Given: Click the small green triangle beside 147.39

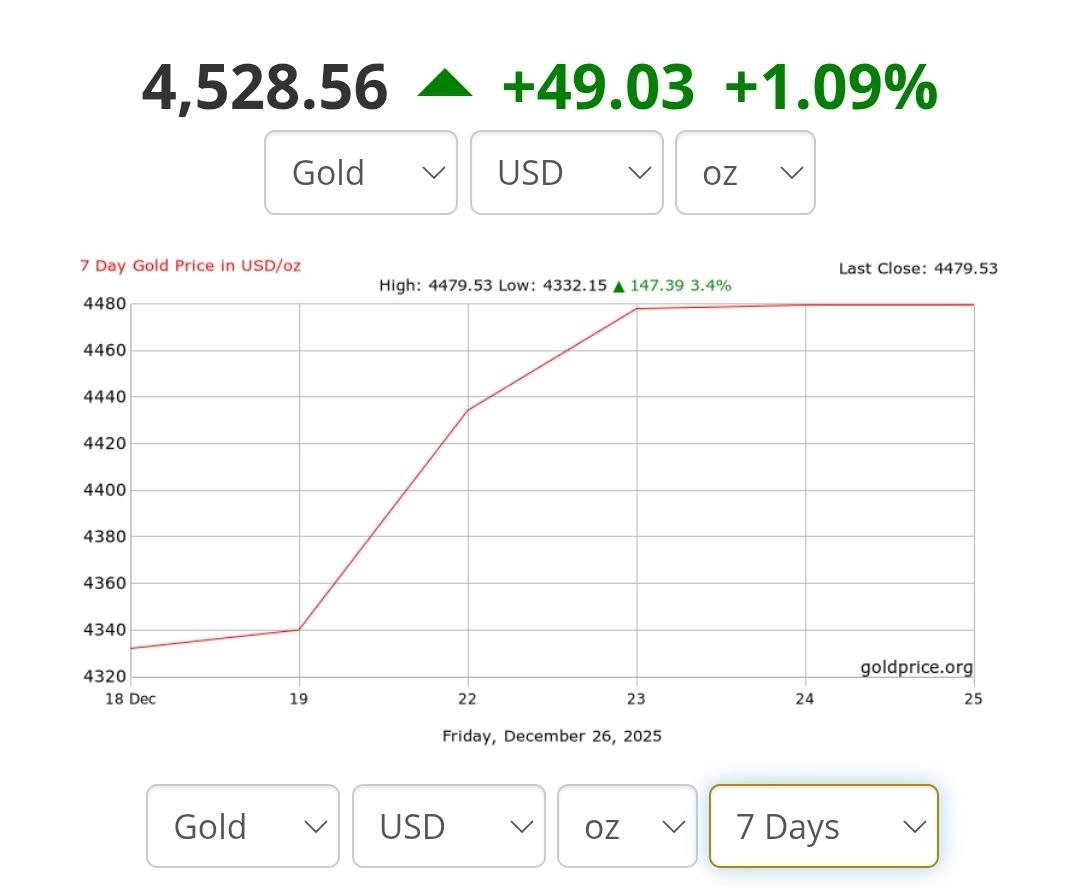Looking at the screenshot, I should point(619,286).
